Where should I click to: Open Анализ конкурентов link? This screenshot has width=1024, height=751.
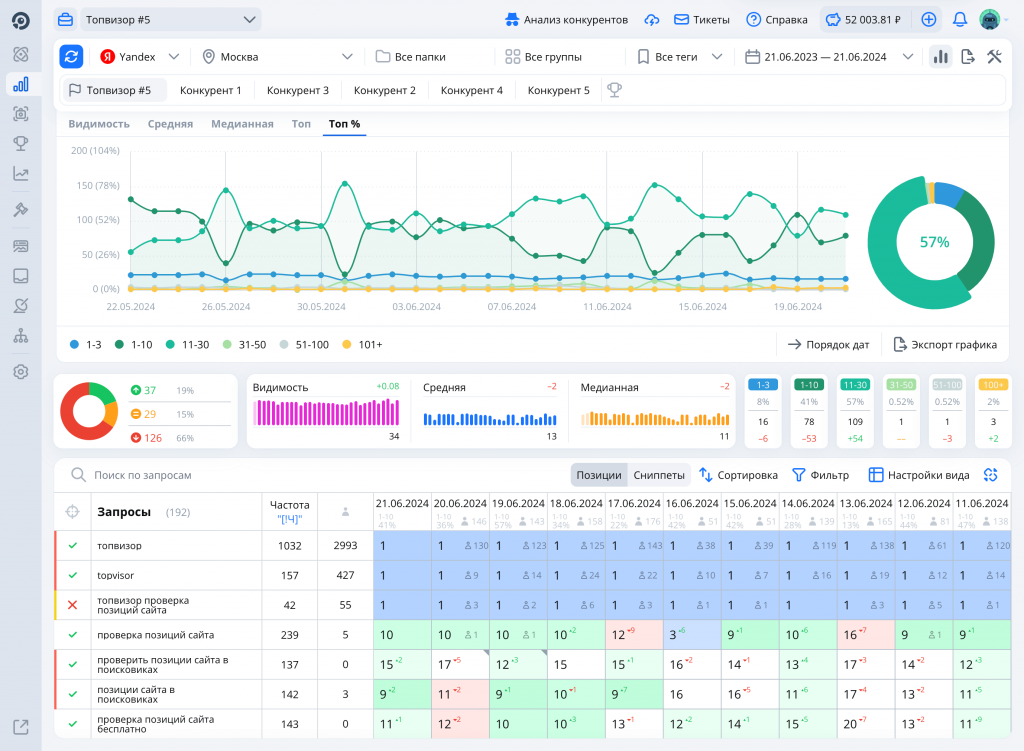coord(566,20)
